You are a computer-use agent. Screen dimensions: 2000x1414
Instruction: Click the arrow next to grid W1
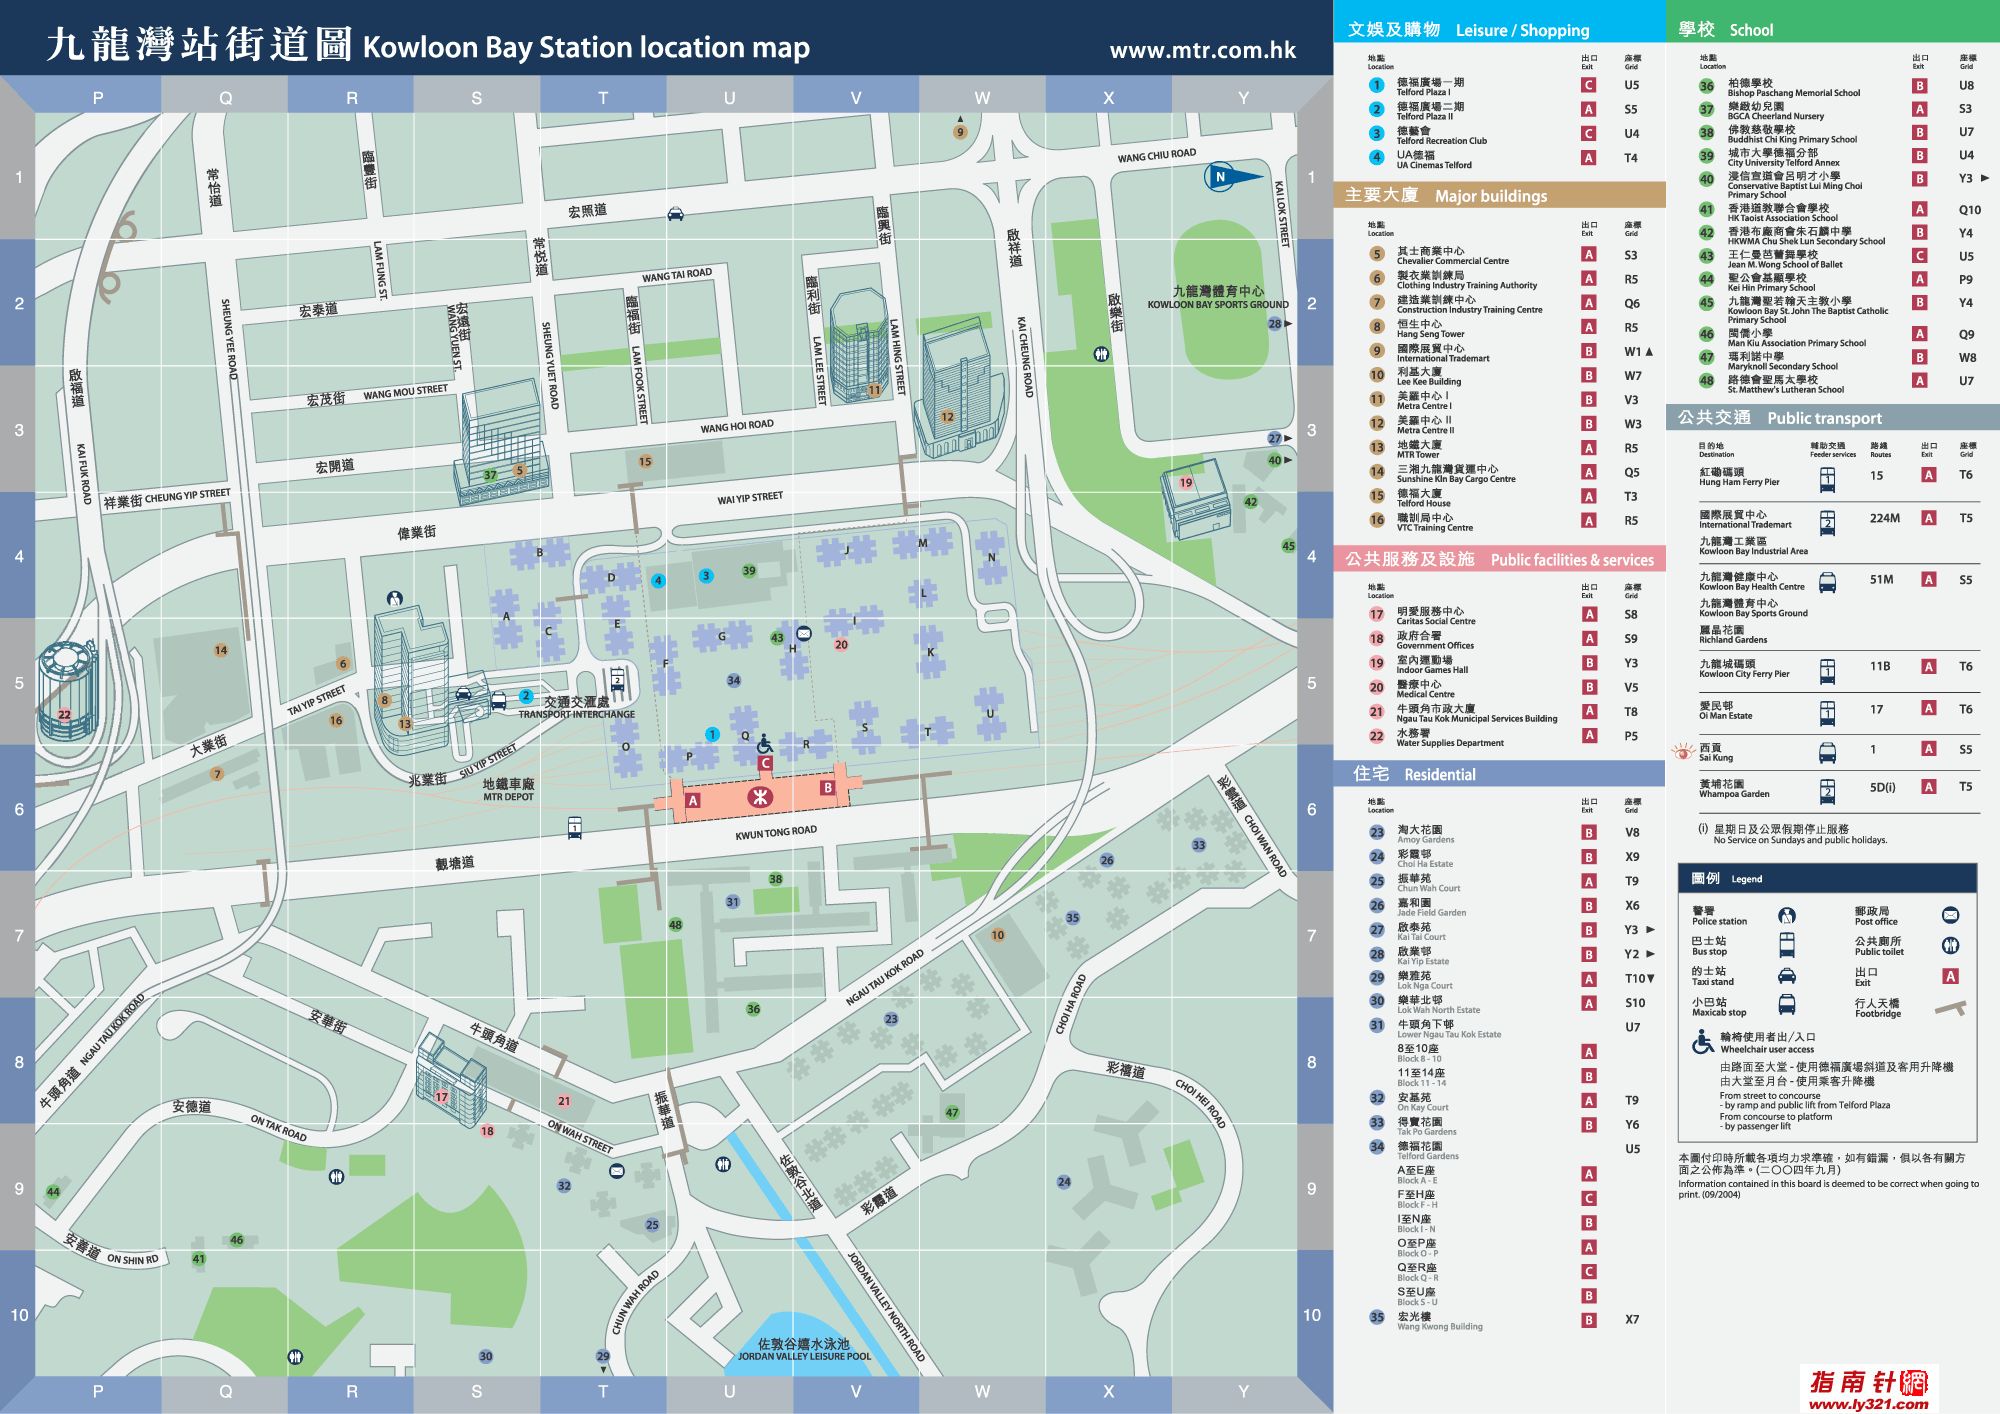(x=1649, y=352)
